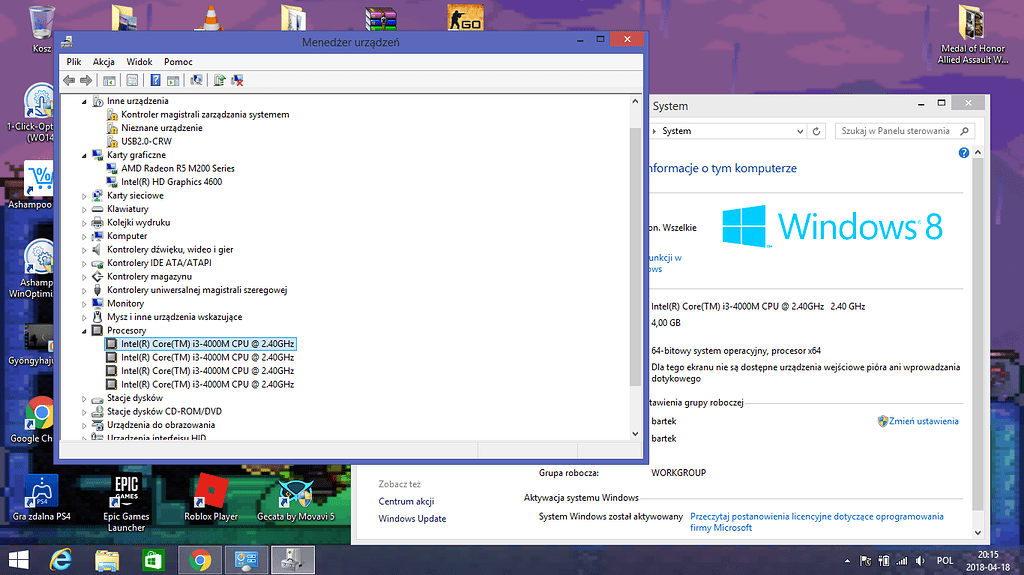This screenshot has height=575, width=1024.
Task: Click the Help icon in the toolbar
Action: pos(156,80)
